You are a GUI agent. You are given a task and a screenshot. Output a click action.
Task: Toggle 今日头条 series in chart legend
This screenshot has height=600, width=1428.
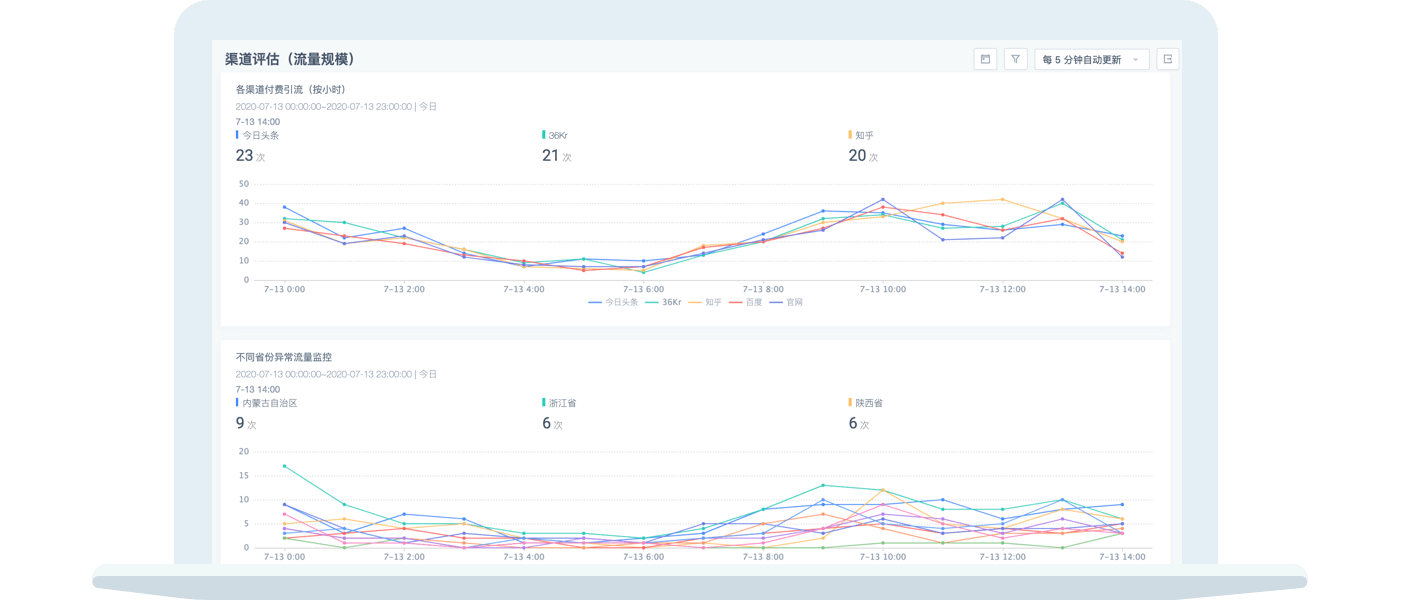click(x=613, y=301)
